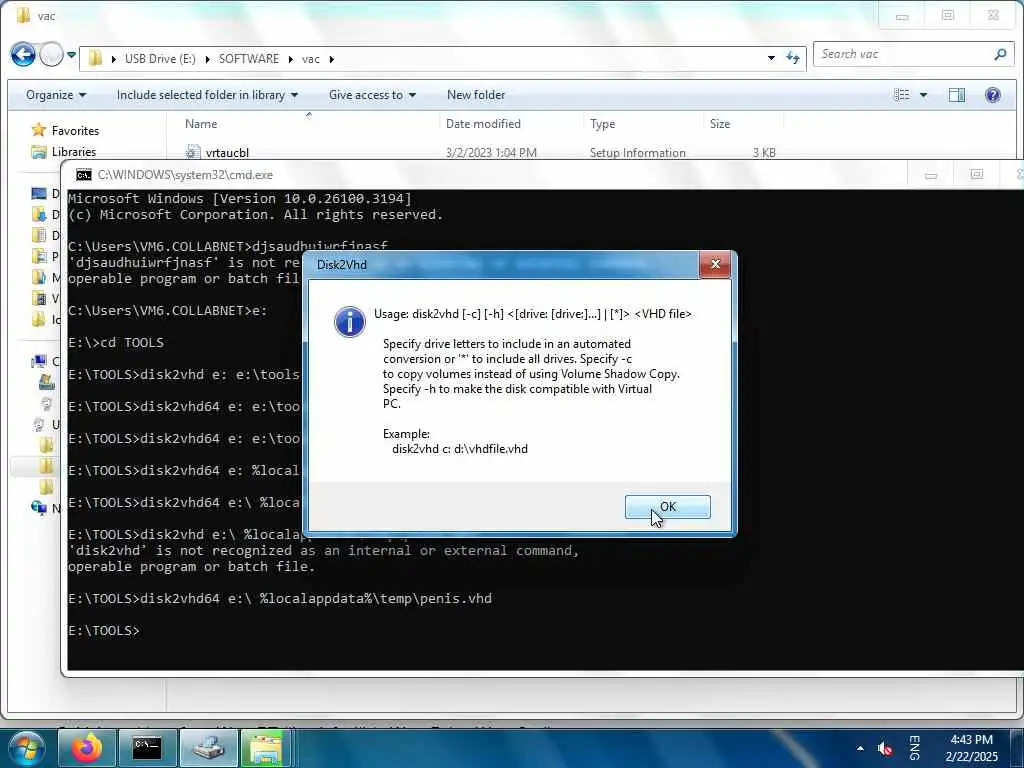Viewport: 1024px width, 768px height.
Task: Expand the arrow after vac in breadcrumb
Action: coord(332,59)
